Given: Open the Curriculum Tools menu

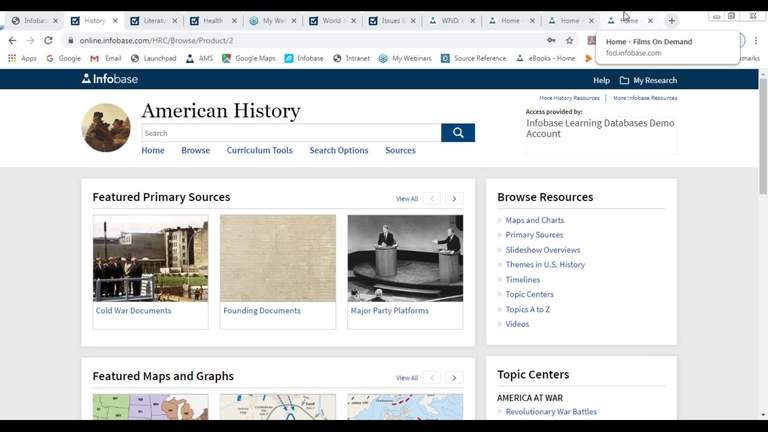Looking at the screenshot, I should tap(259, 150).
